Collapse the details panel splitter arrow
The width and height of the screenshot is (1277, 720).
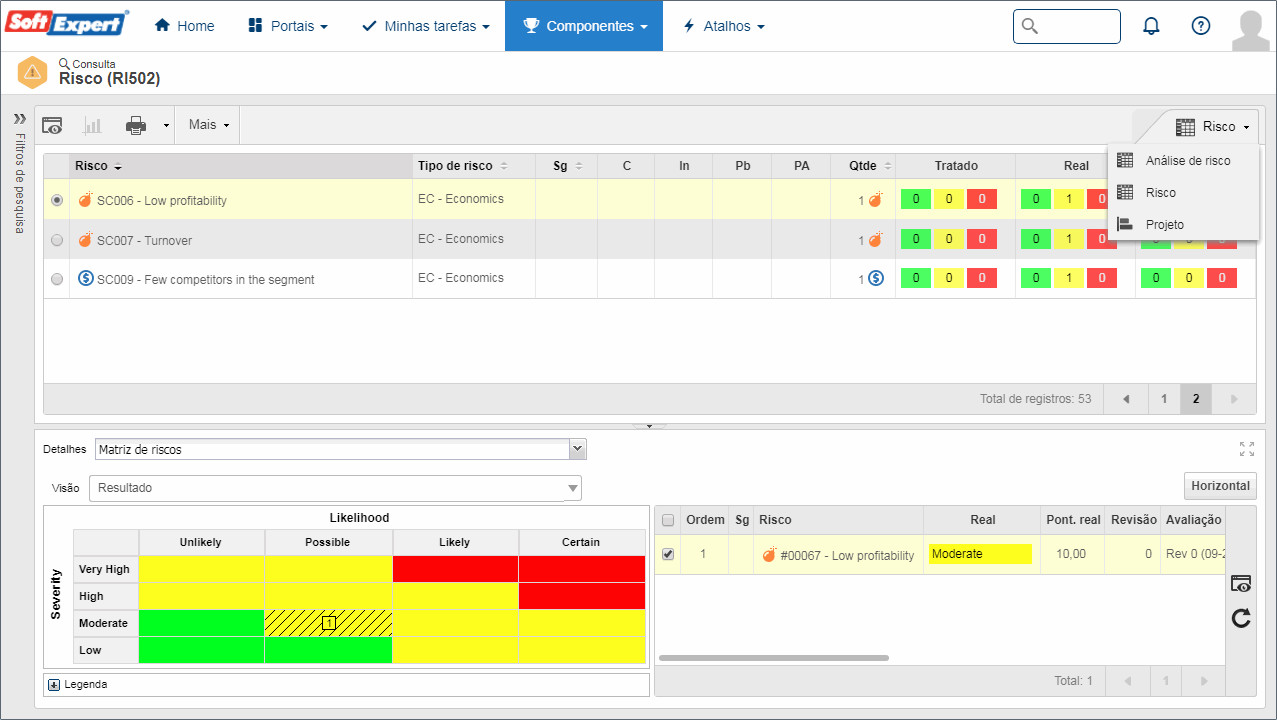click(649, 426)
